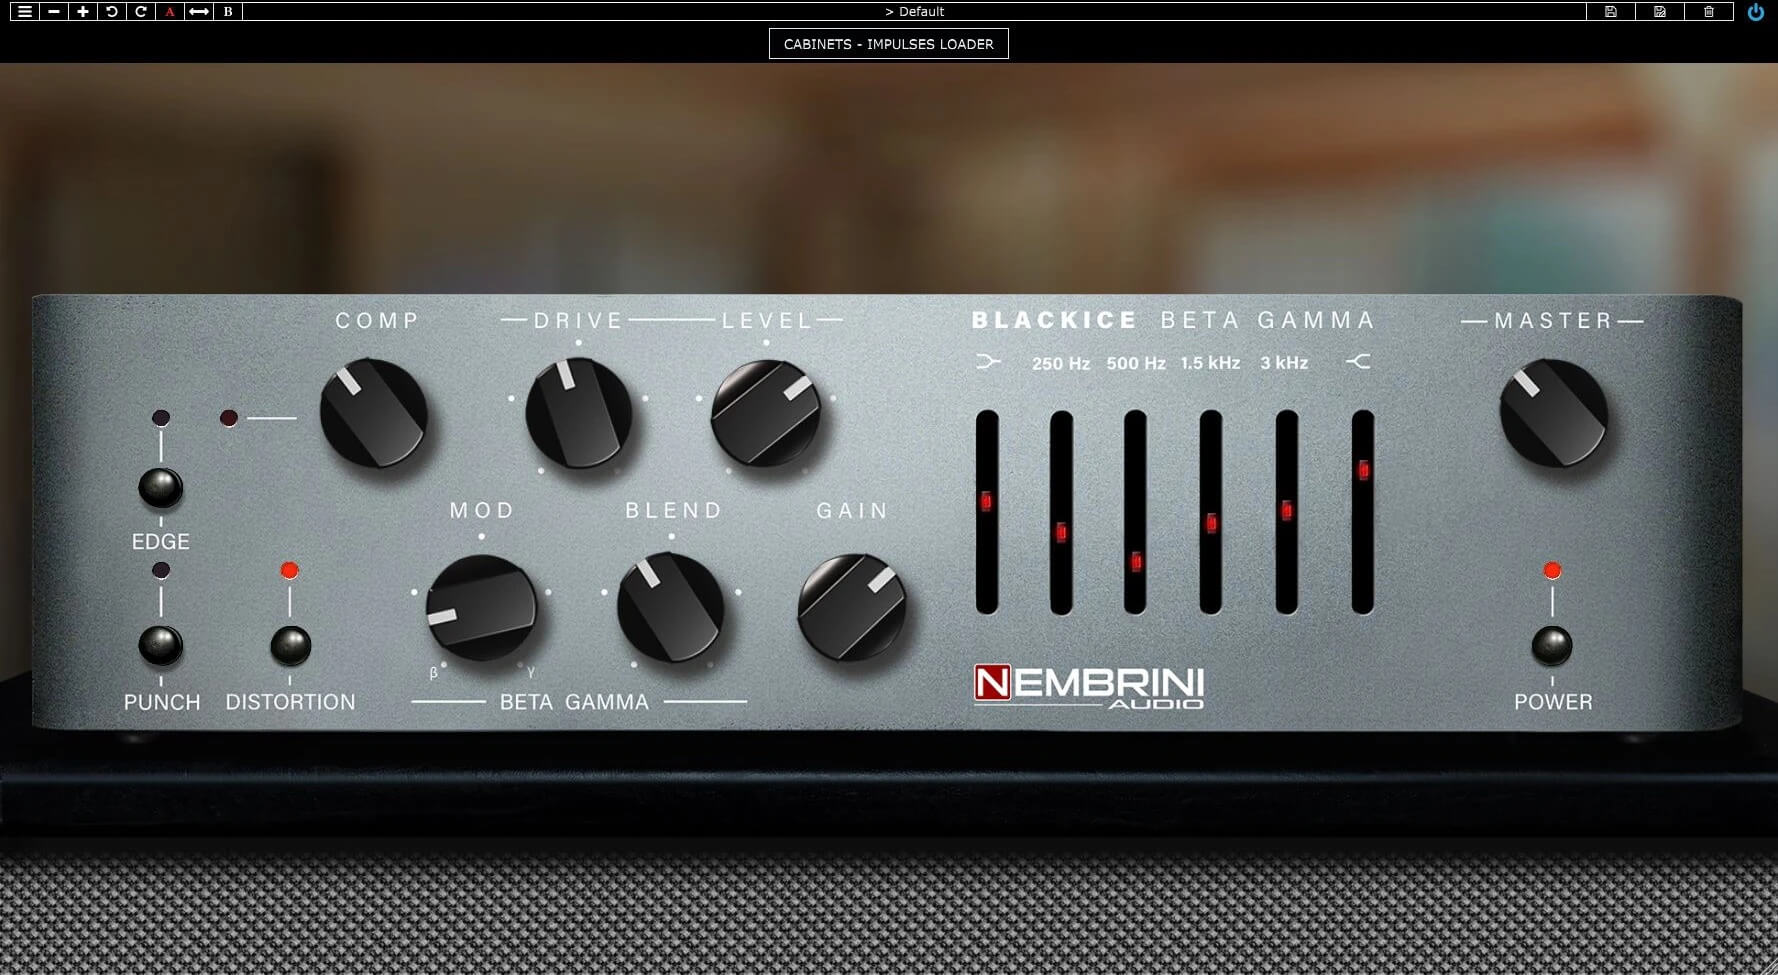Save the current preset with floppy icon

click(x=1611, y=12)
